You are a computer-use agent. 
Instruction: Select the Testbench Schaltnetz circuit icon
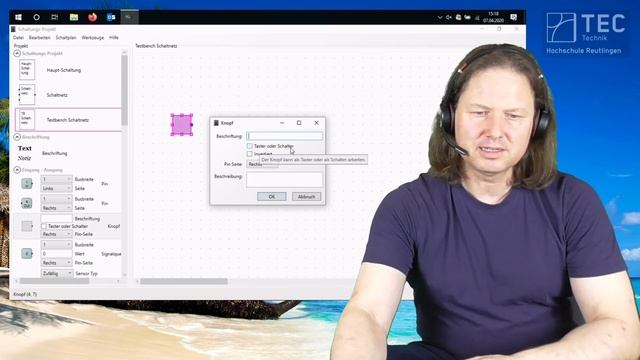click(x=27, y=120)
